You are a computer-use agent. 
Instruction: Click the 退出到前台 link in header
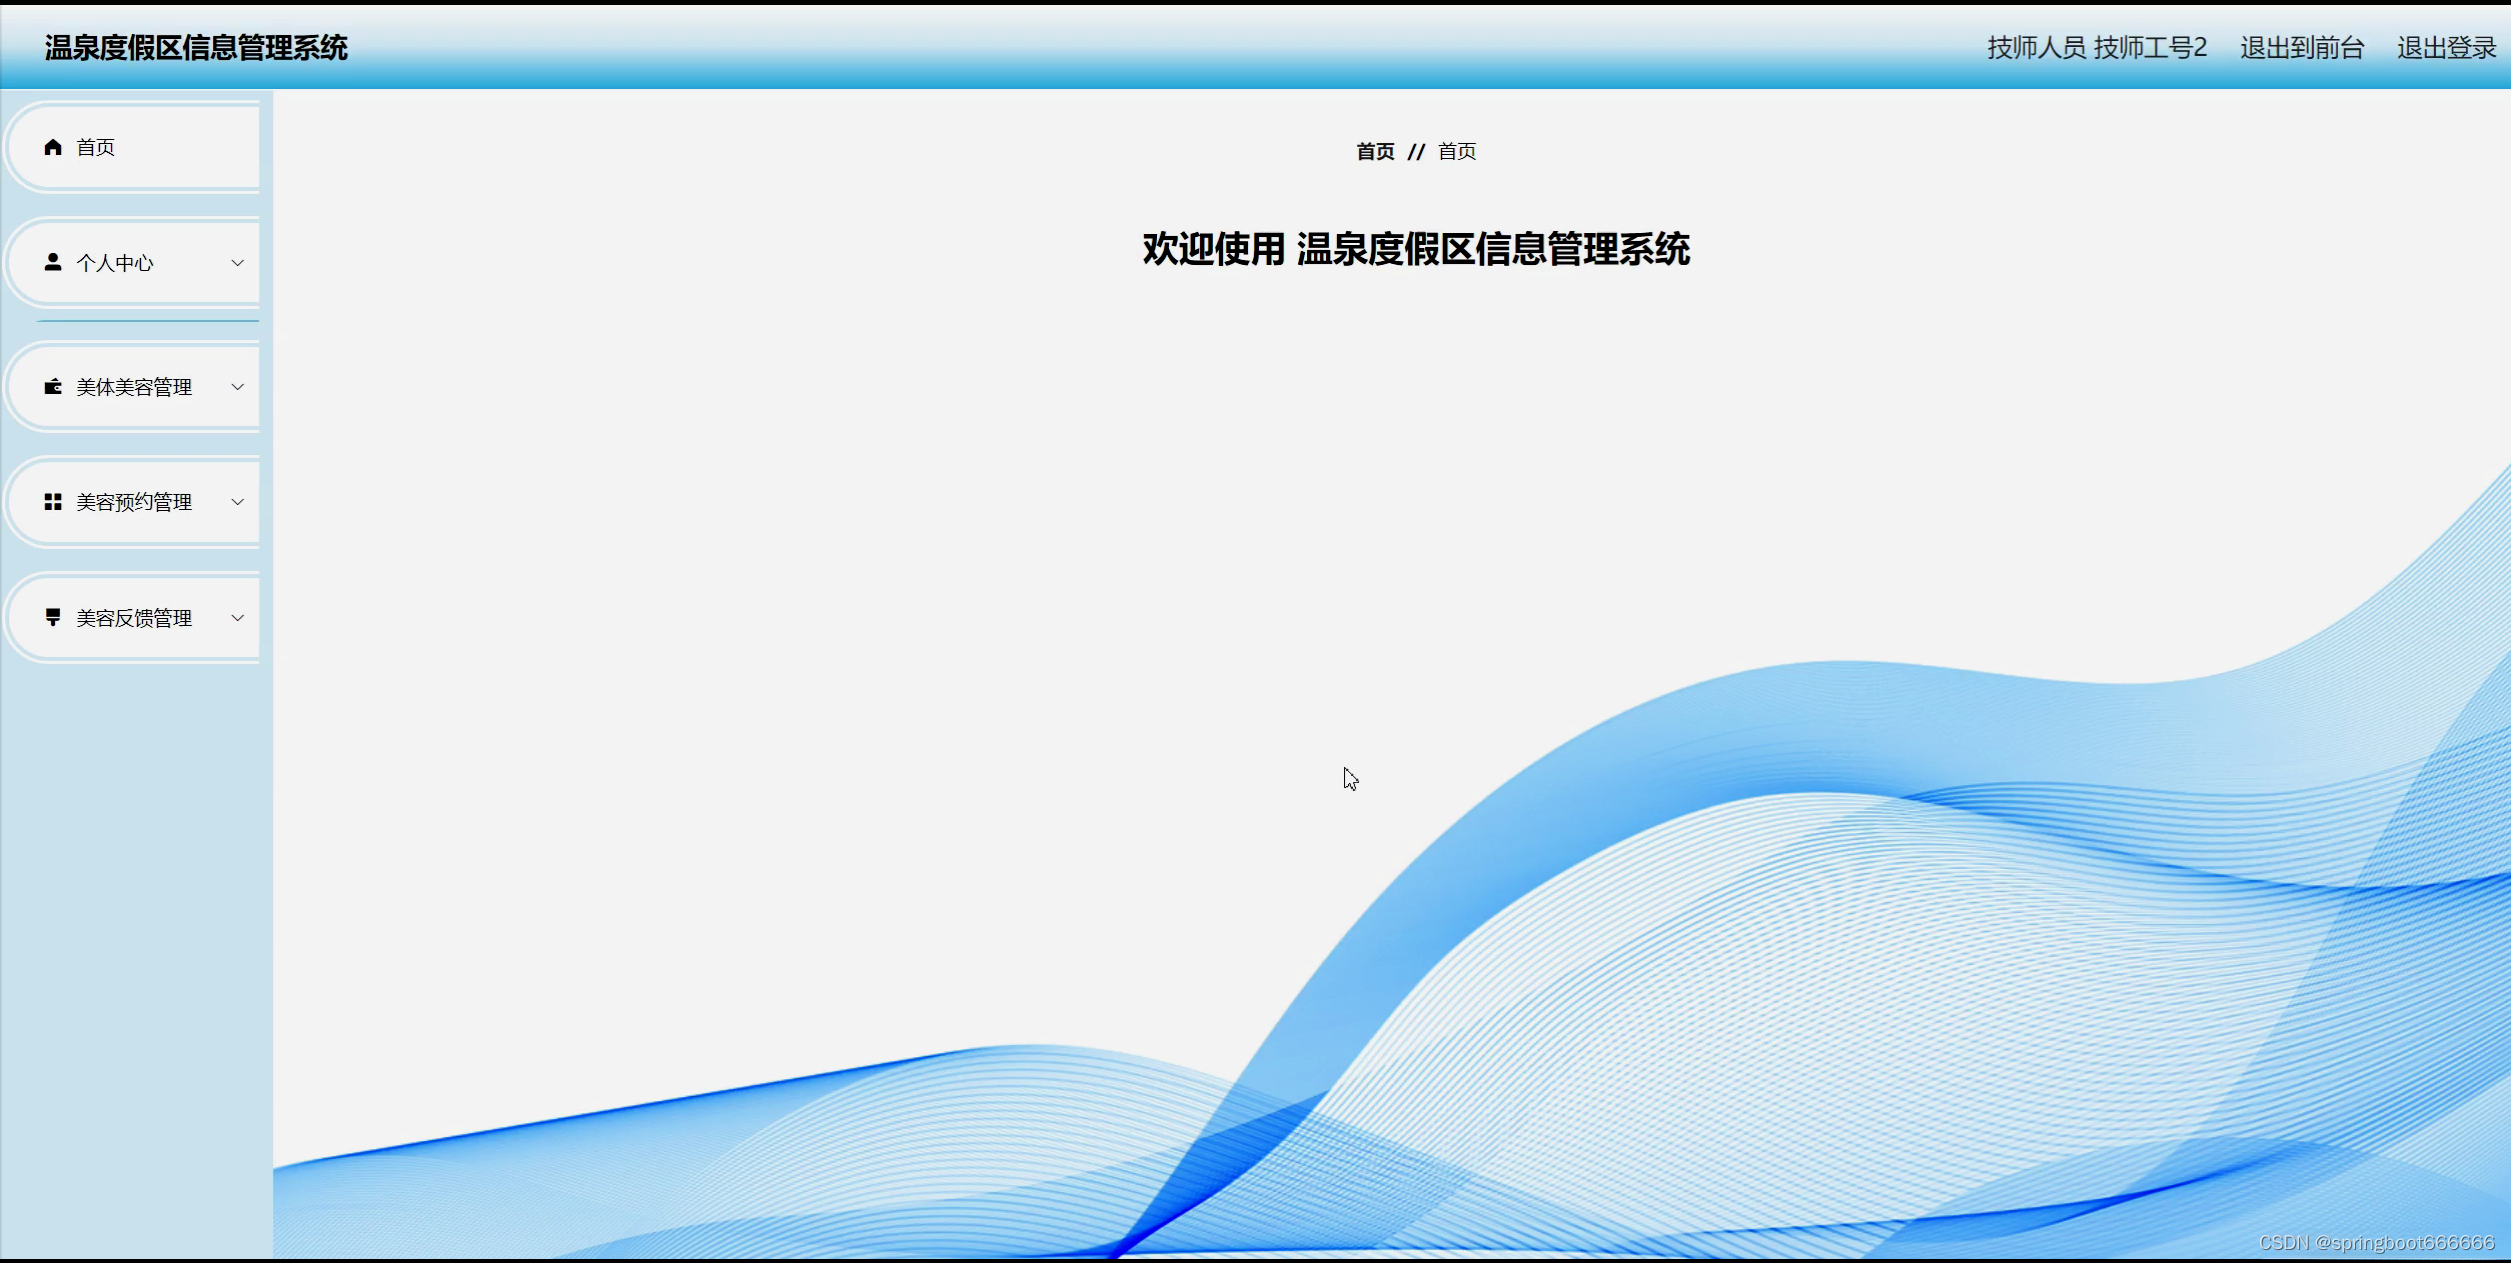2301,48
